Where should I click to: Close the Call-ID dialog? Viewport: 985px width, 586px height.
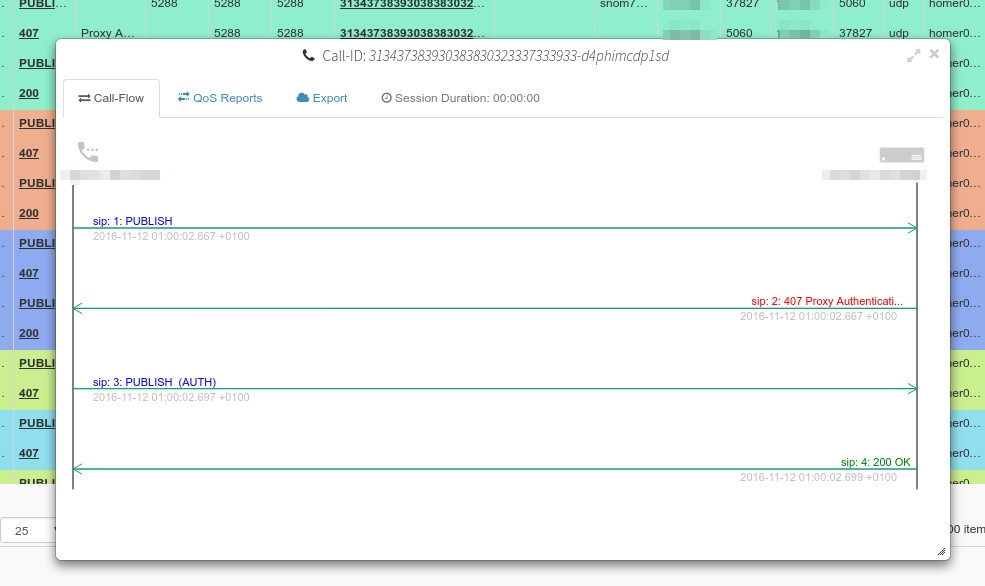(x=934, y=54)
